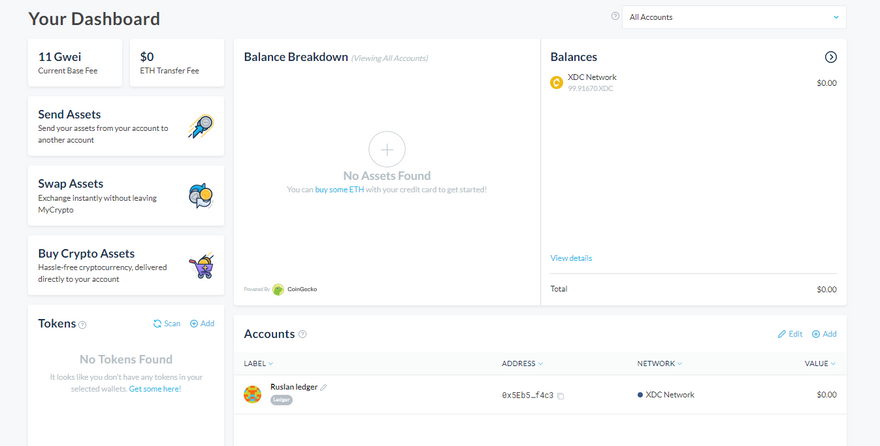Image resolution: width=880 pixels, height=446 pixels.
Task: Edit the Ruslan ledger label pencil
Action: 323,387
